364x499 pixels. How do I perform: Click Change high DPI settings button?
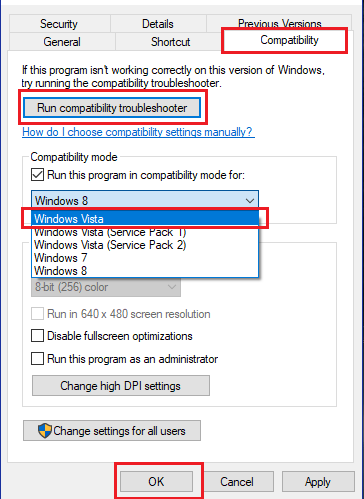click(x=121, y=386)
